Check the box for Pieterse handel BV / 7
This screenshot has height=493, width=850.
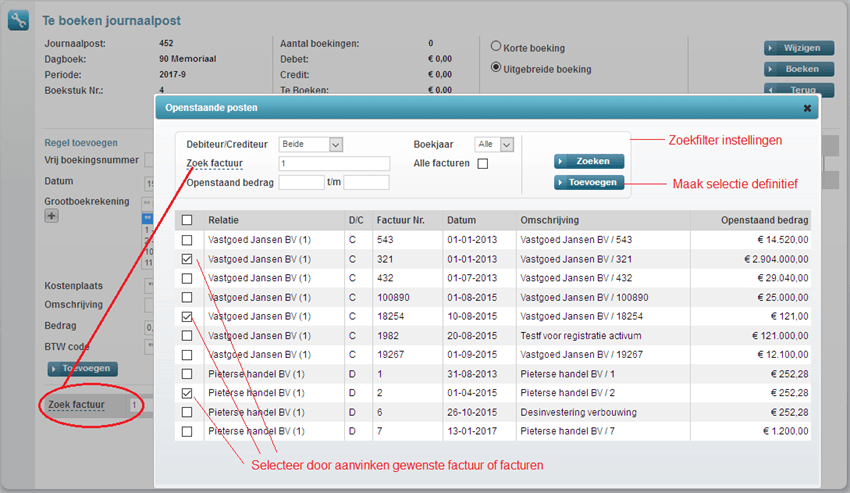click(x=187, y=432)
